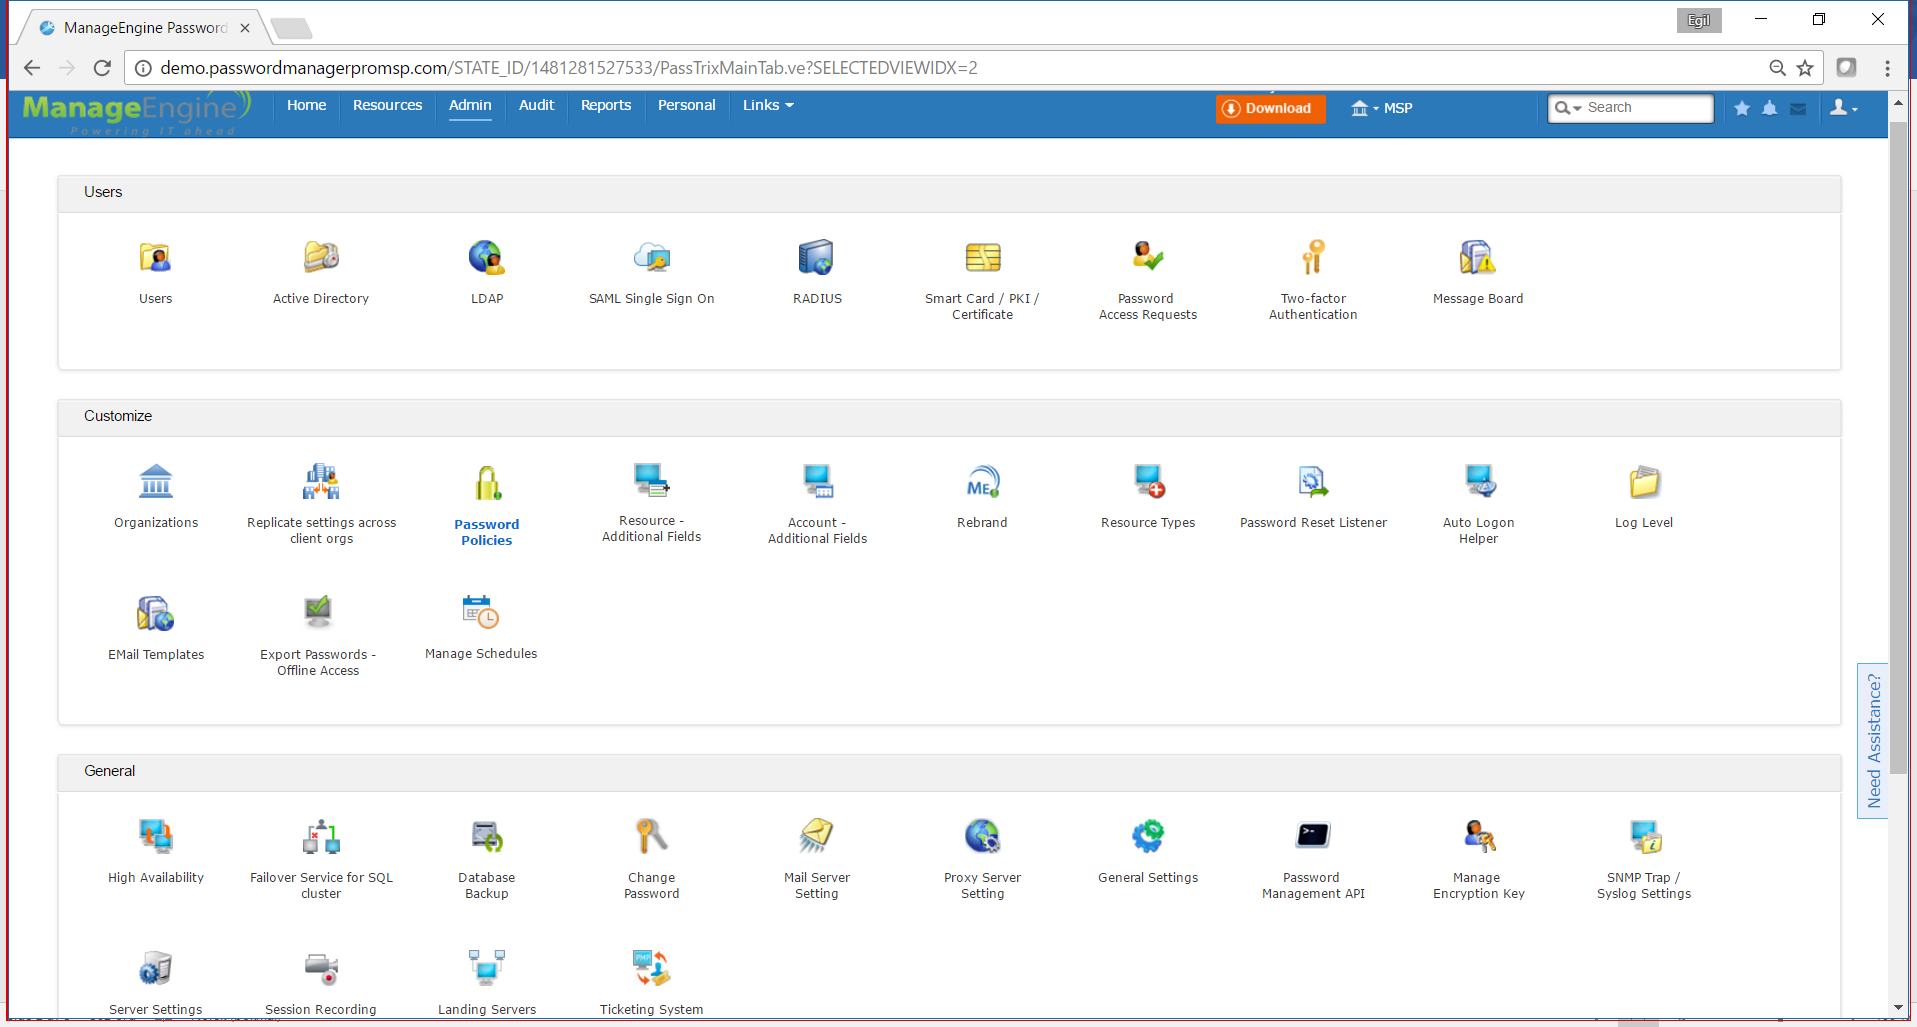Open Account - Additional Fields icon
1917x1027 pixels.
click(x=818, y=481)
